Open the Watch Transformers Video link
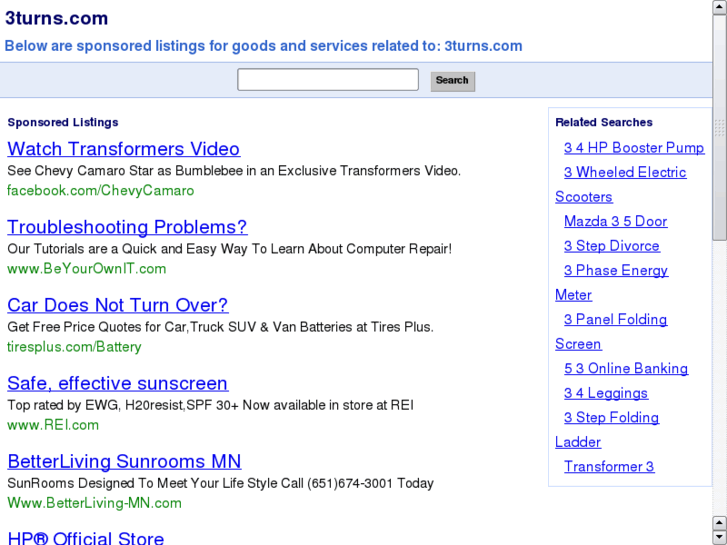 [123, 149]
